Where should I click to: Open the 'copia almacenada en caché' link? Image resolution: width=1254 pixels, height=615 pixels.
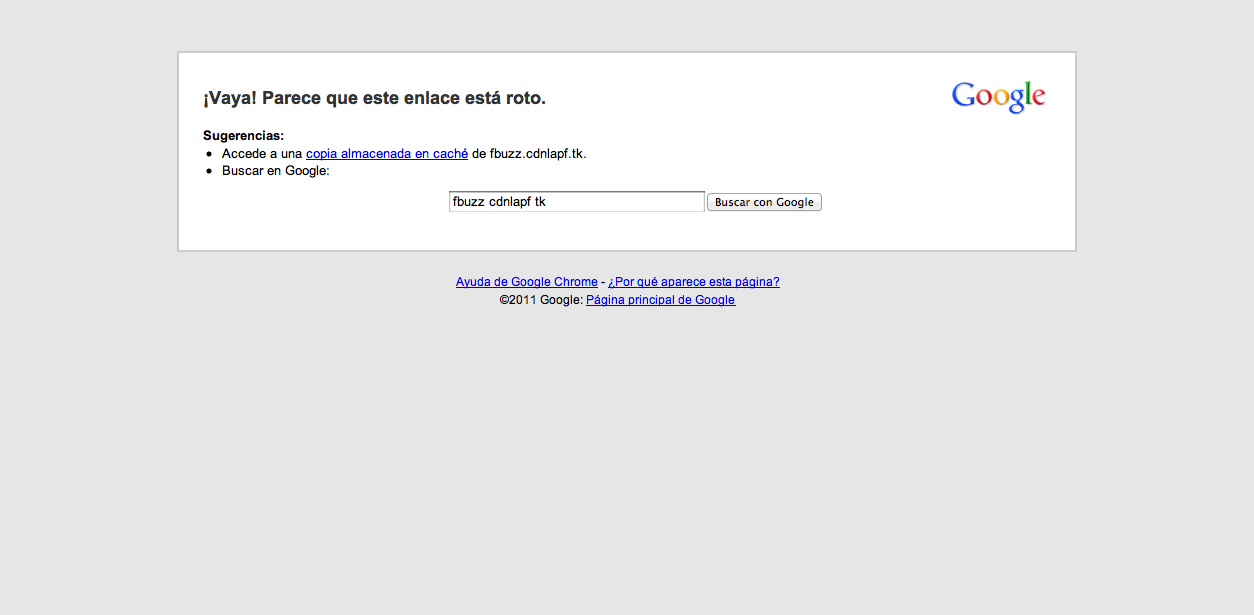[387, 154]
